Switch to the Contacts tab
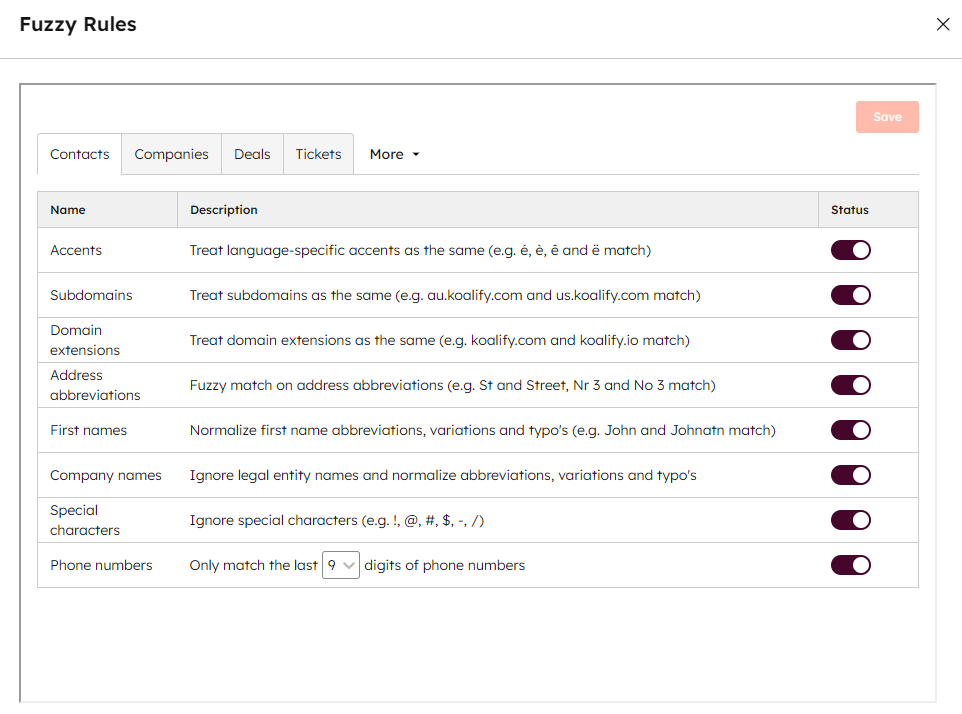 pyautogui.click(x=80, y=154)
